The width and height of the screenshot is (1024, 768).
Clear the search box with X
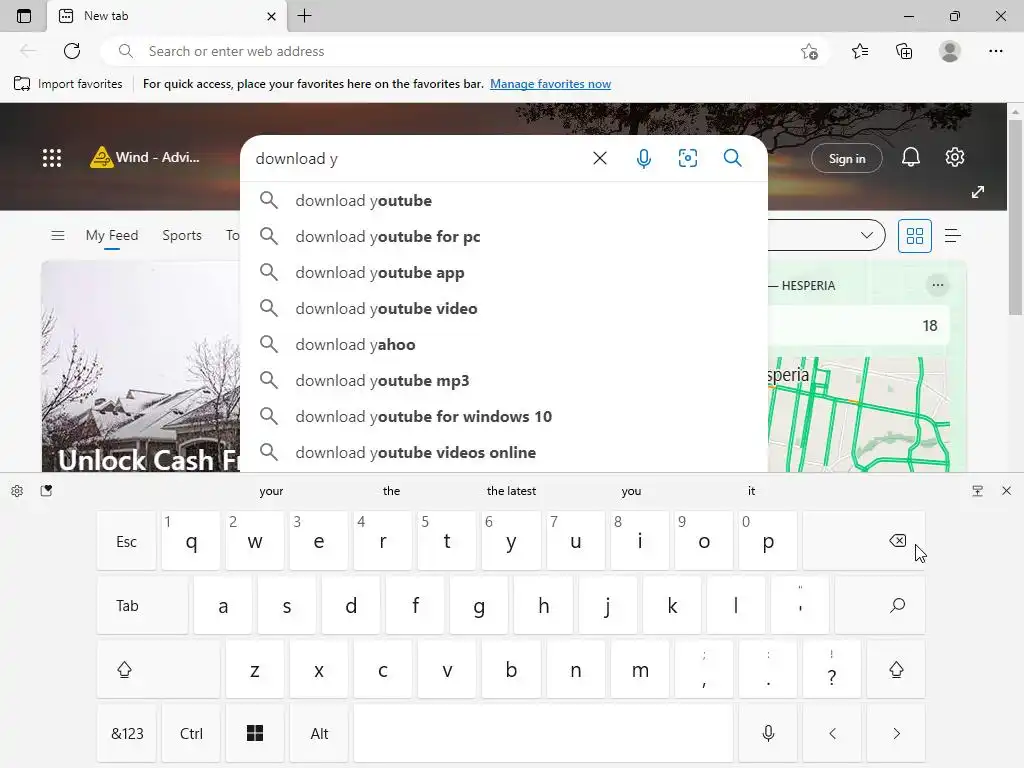[600, 158]
